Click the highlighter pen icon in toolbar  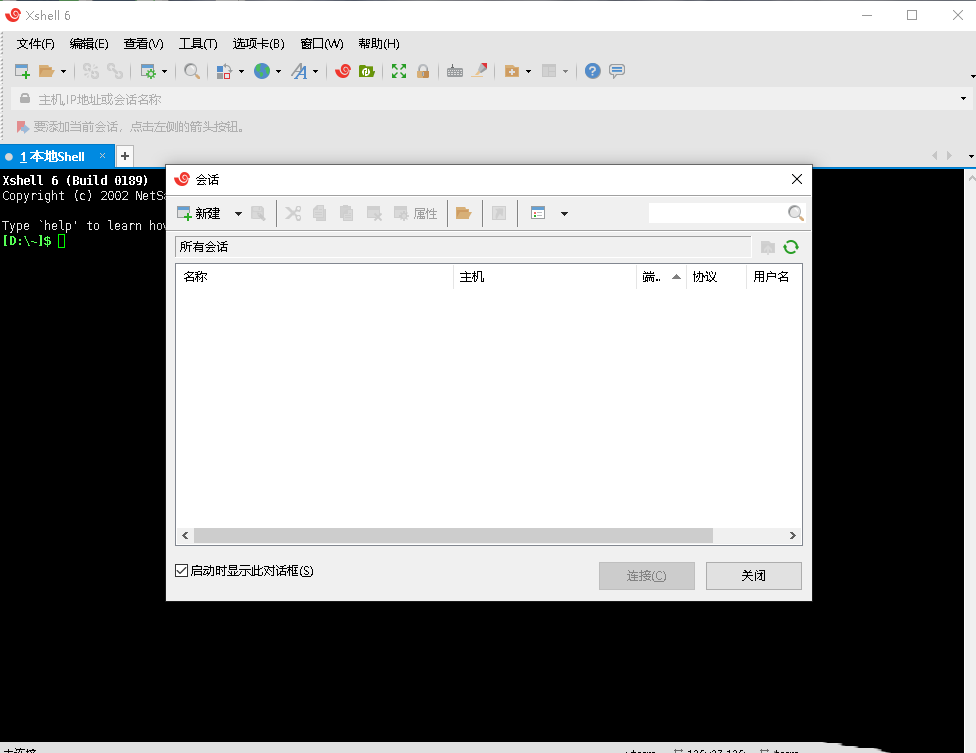click(x=479, y=71)
